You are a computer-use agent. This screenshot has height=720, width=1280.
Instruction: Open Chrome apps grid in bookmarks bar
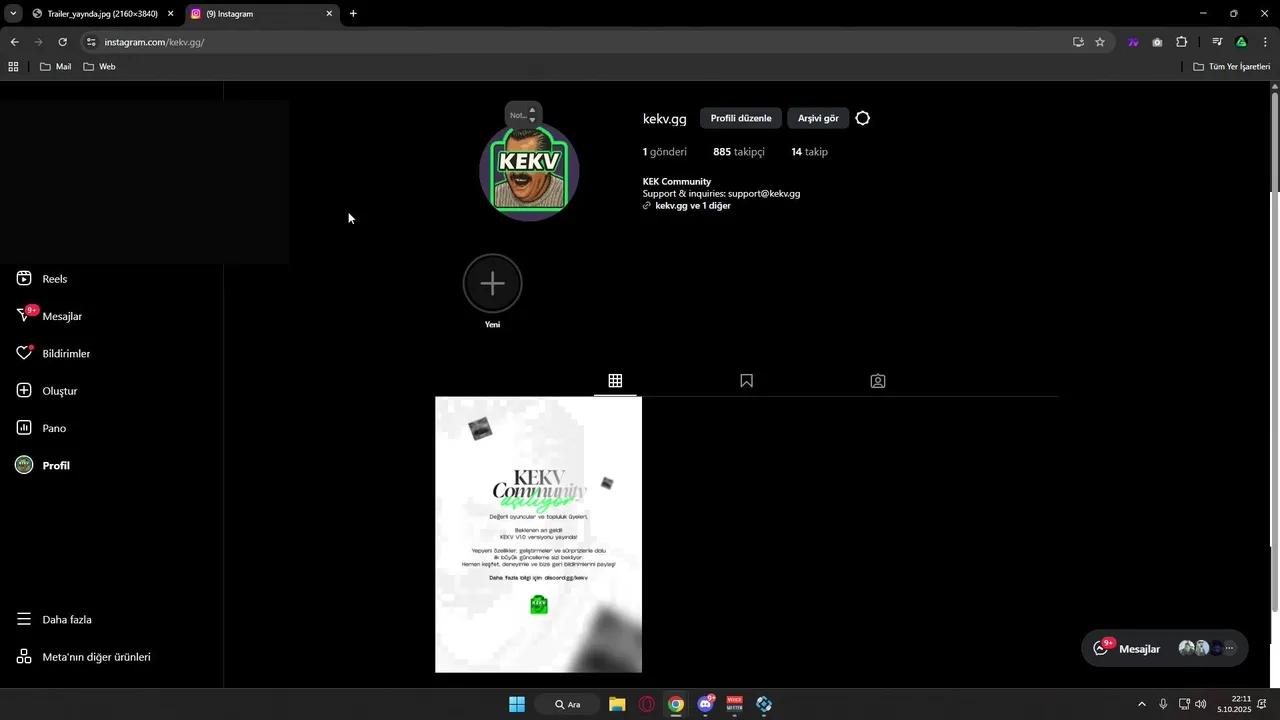coord(13,67)
